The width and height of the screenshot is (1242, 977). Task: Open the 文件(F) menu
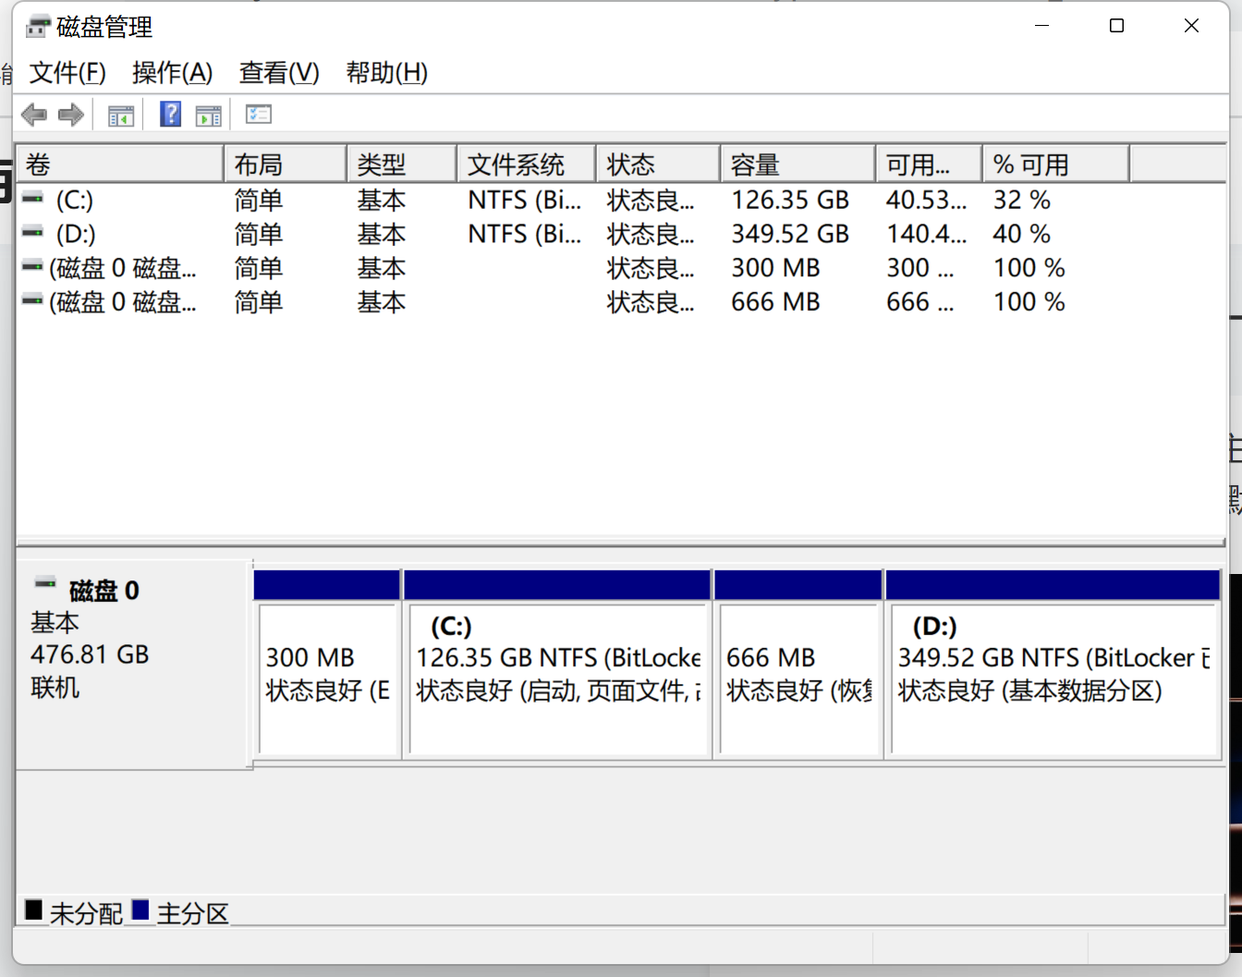coord(67,72)
